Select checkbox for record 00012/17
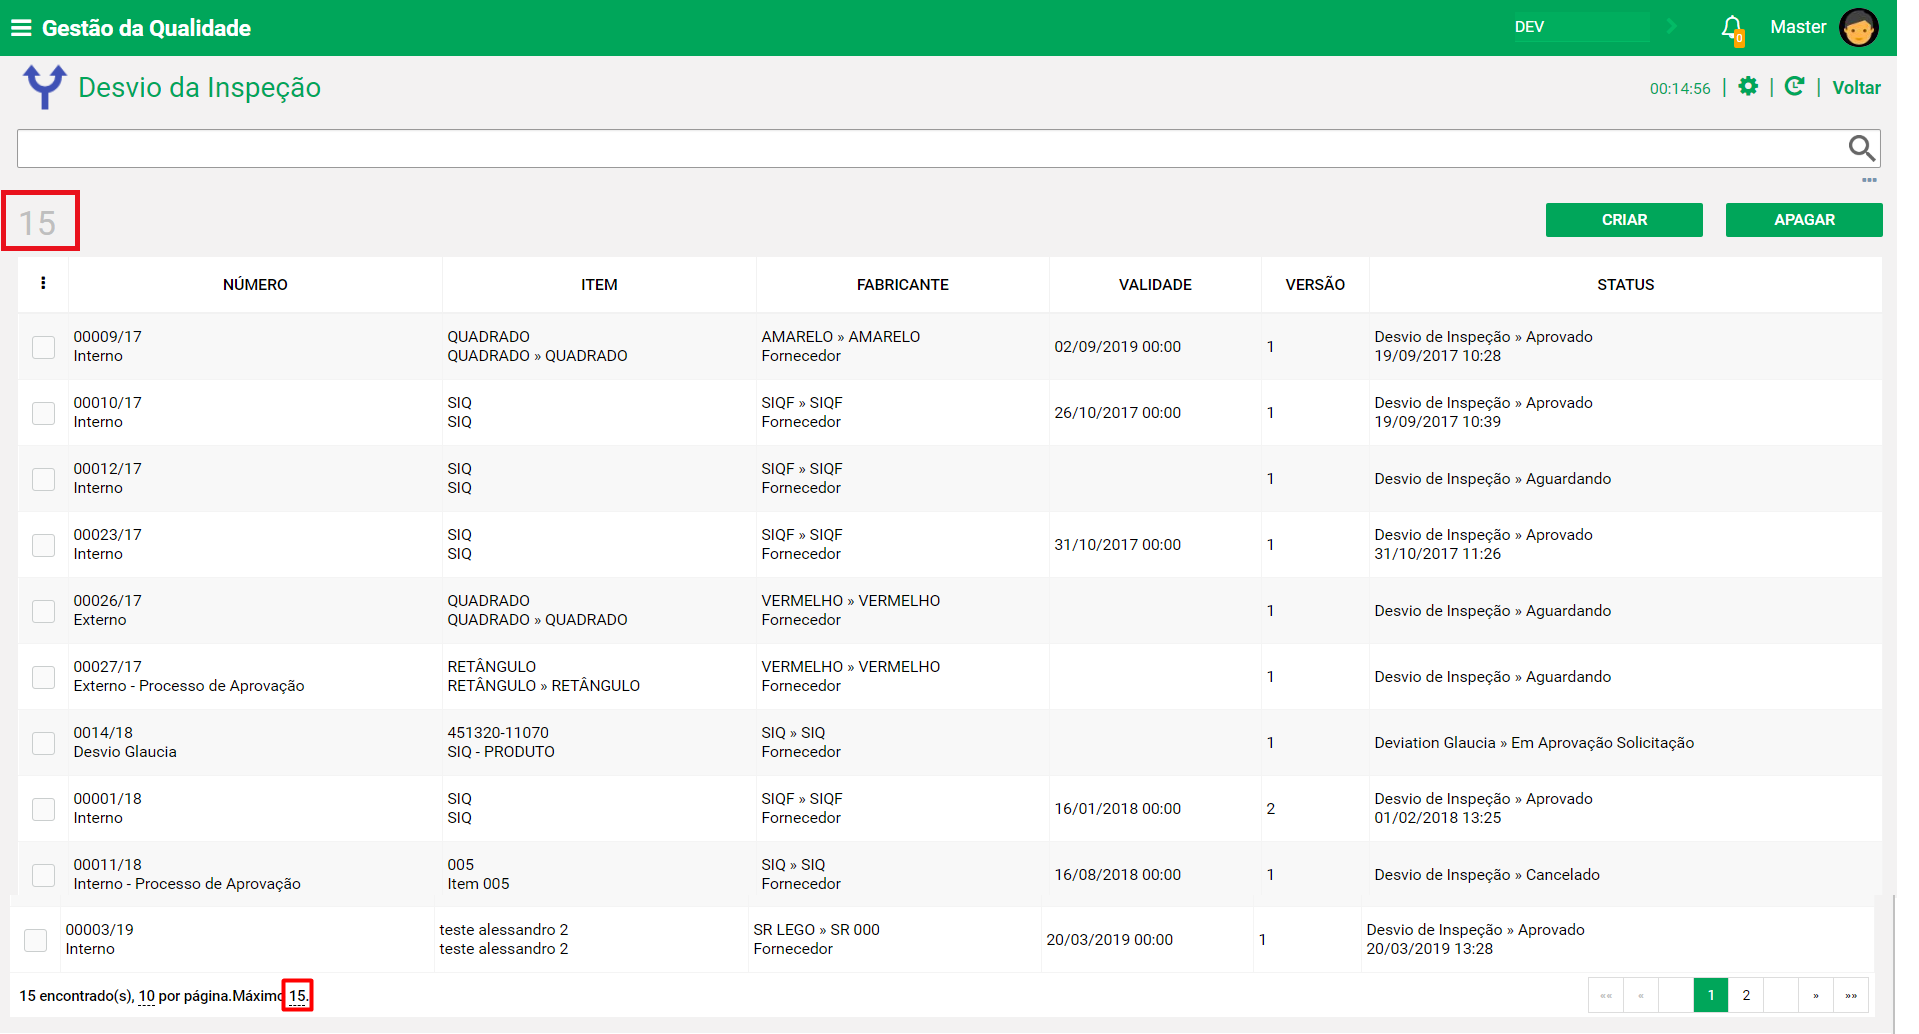 (x=43, y=479)
